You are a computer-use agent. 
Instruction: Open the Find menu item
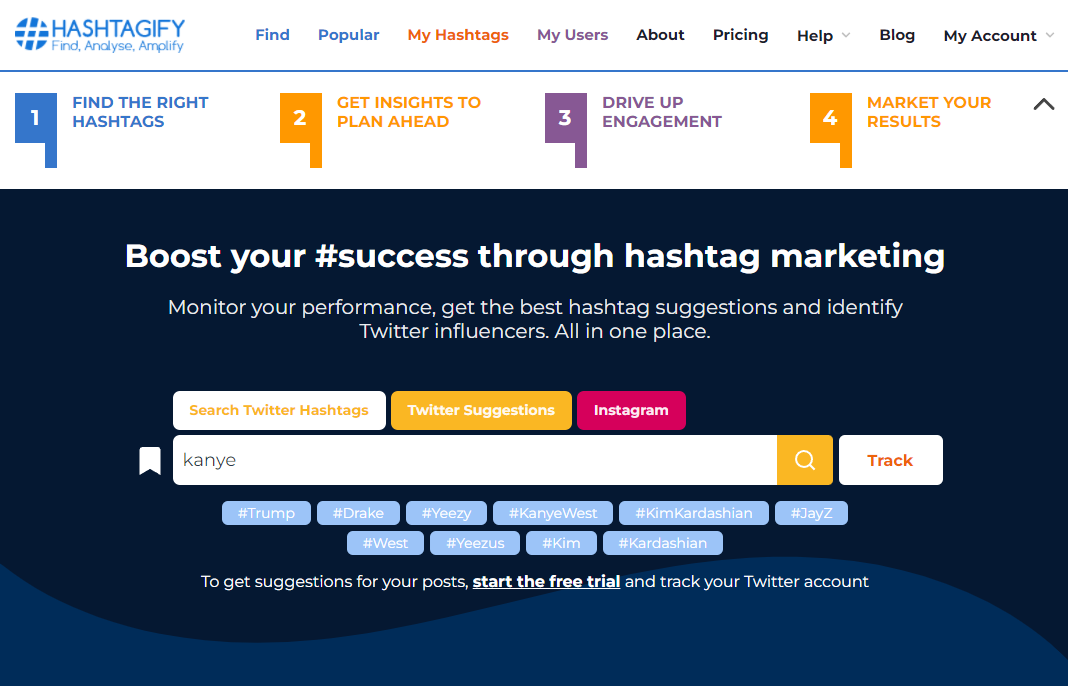pos(272,35)
